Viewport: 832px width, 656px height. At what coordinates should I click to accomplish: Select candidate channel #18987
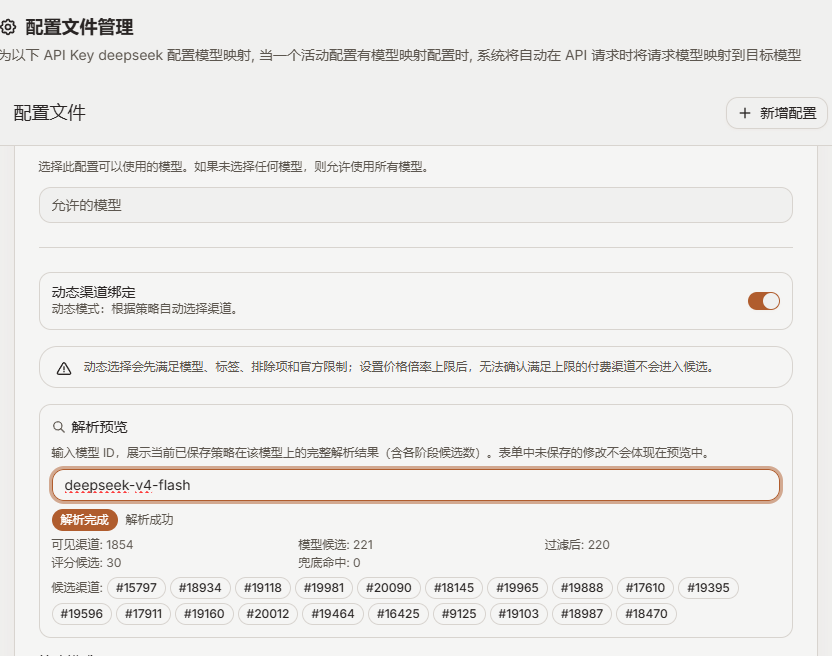582,614
